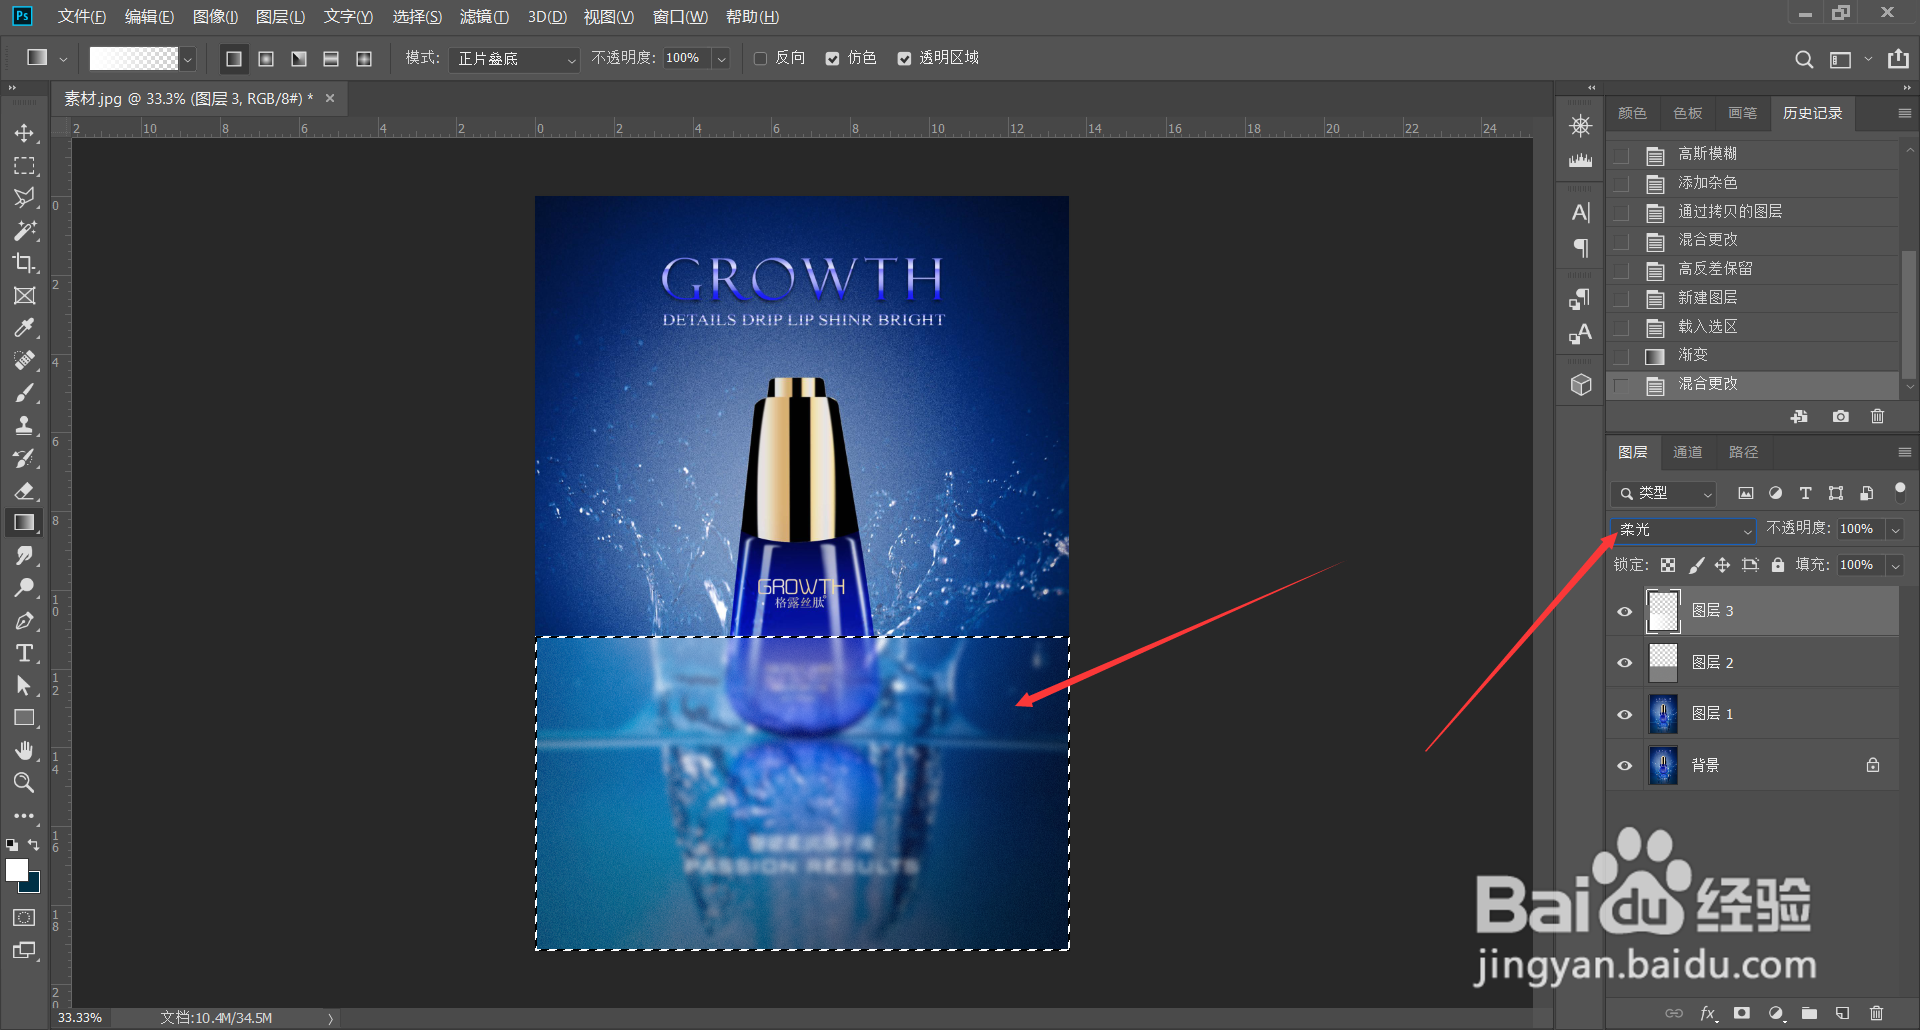This screenshot has width=1920, height=1030.
Task: Open the 文件(F) menu
Action: tap(81, 17)
